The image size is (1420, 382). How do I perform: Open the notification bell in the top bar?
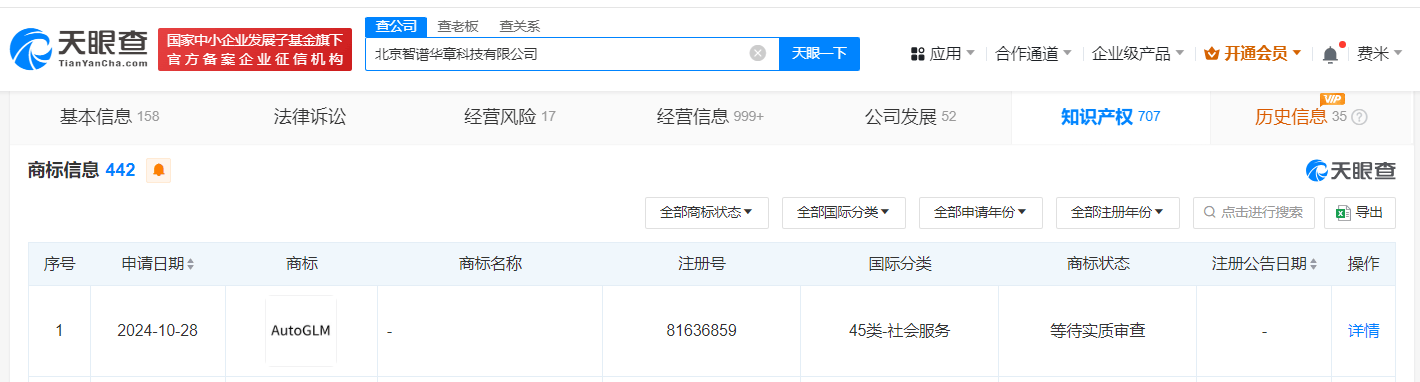[1330, 54]
